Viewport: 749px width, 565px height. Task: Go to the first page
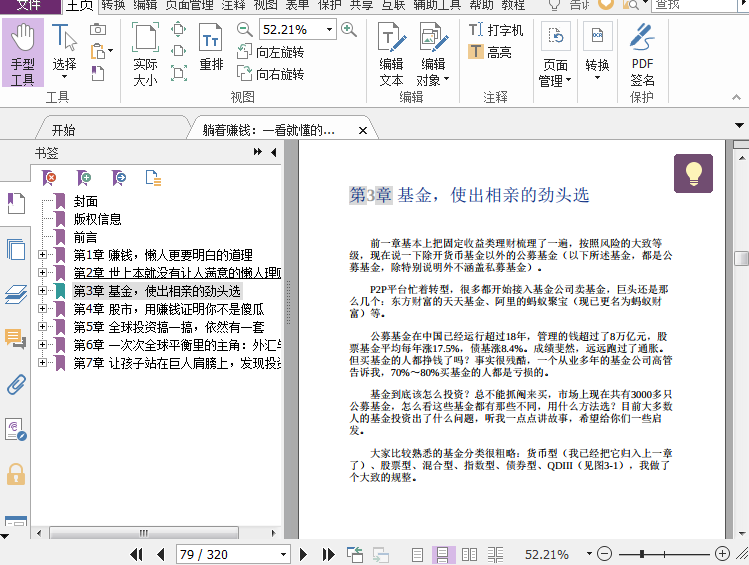tap(136, 554)
